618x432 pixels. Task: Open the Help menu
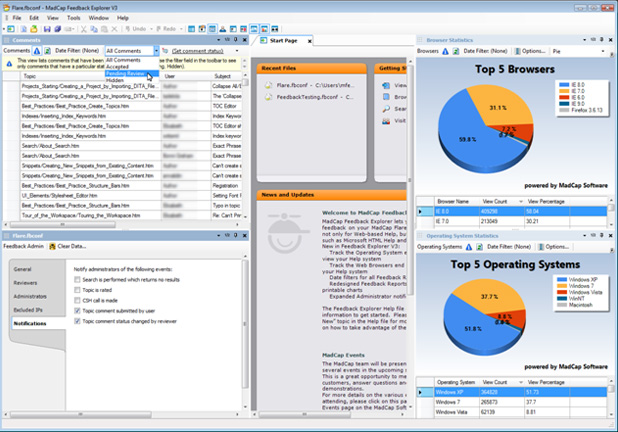click(x=123, y=18)
